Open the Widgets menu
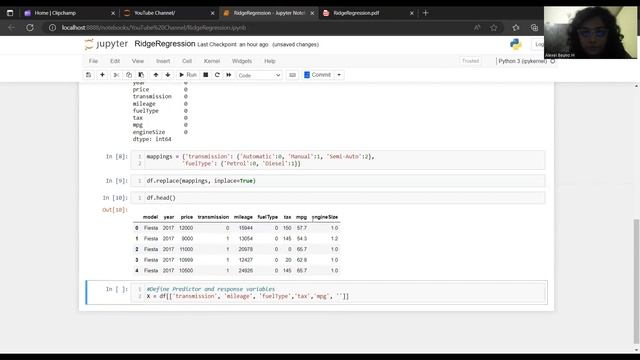 click(x=242, y=61)
